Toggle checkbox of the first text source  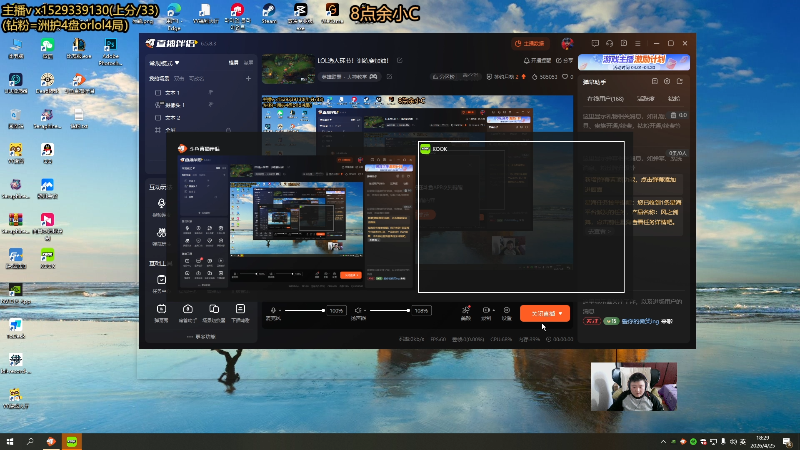click(x=158, y=93)
